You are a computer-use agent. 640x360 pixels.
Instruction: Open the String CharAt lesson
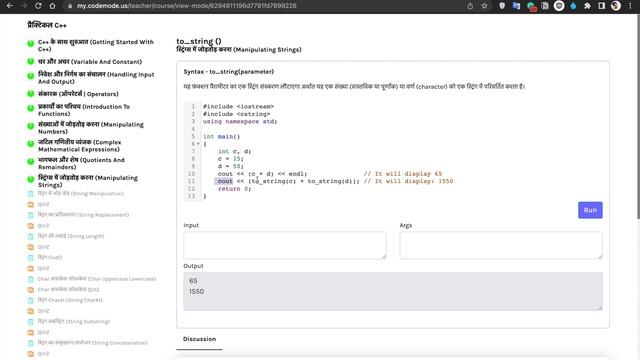[x=70, y=300]
